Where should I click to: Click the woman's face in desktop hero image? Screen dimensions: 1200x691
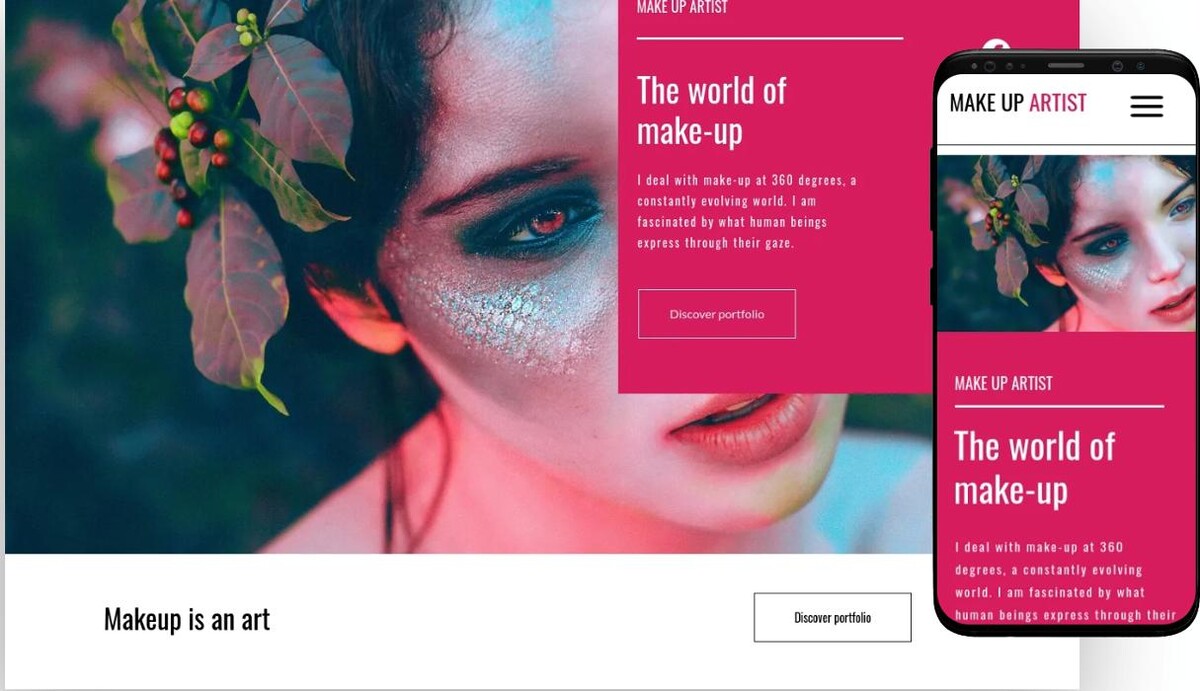coord(560,290)
